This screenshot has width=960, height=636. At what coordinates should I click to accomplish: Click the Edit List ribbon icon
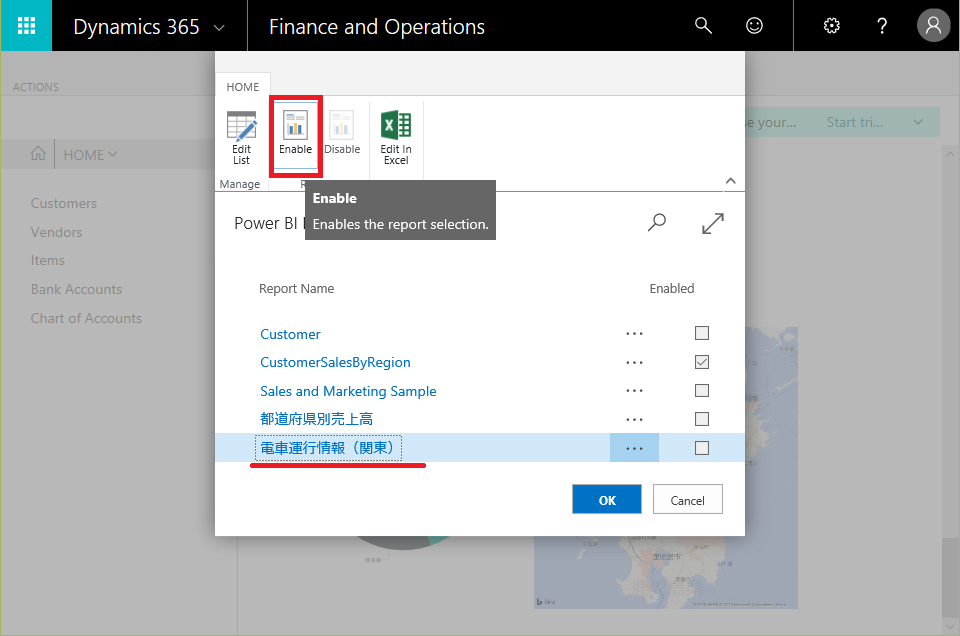pyautogui.click(x=241, y=138)
